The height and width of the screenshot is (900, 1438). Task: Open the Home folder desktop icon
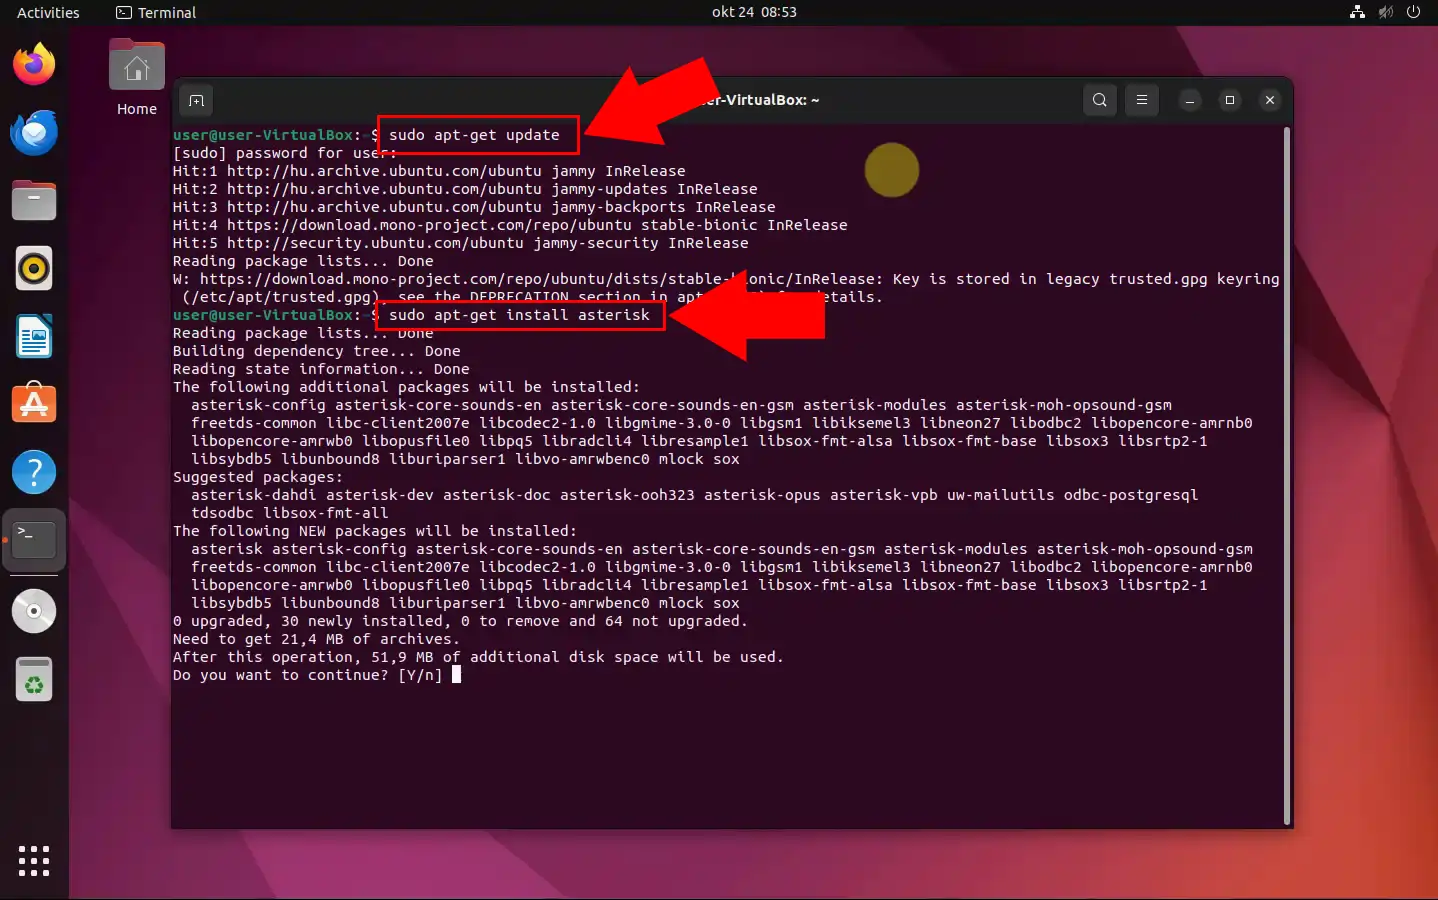coord(137,78)
